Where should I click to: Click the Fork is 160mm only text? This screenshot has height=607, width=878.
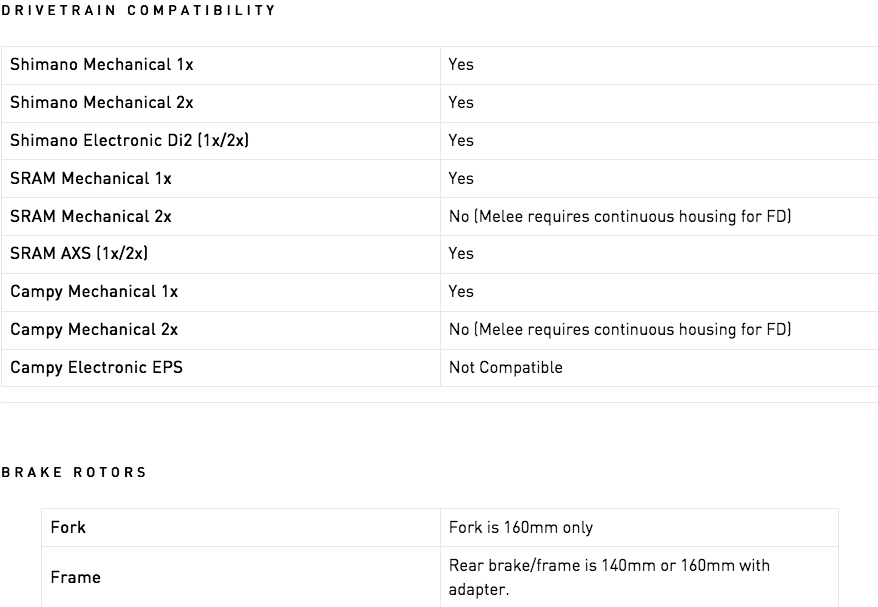521,528
